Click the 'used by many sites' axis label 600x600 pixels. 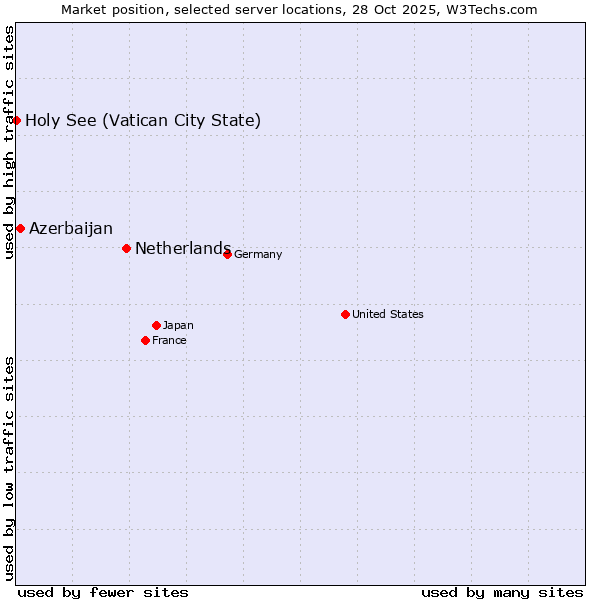point(502,592)
